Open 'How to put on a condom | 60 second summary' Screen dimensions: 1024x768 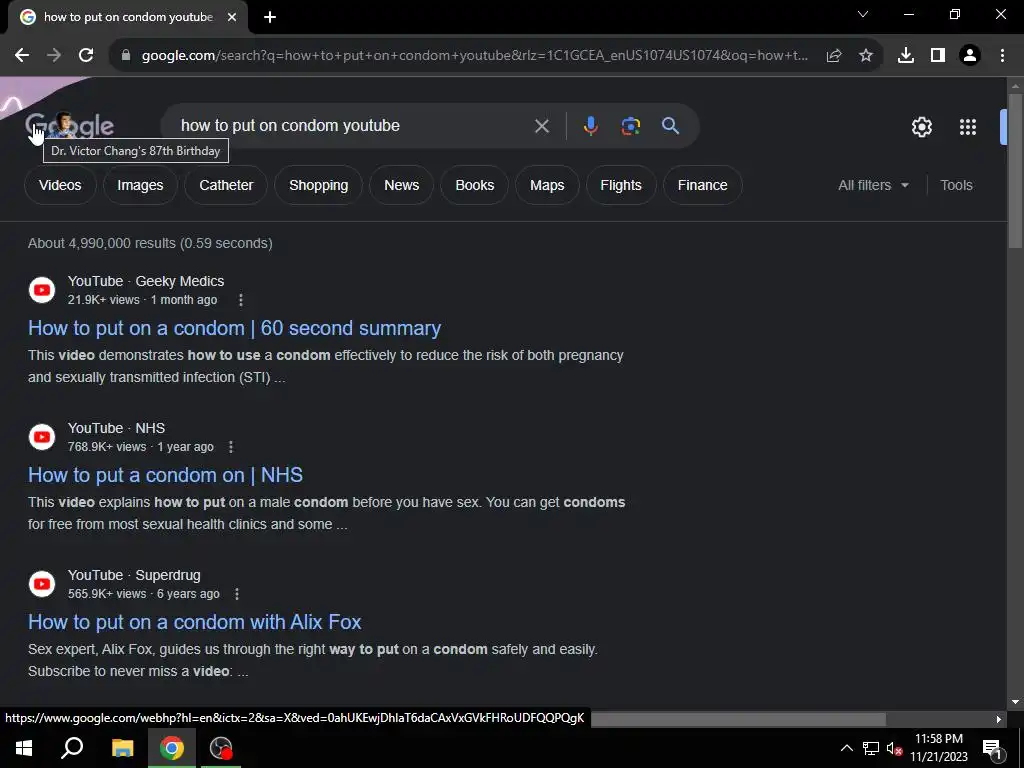[x=234, y=328]
